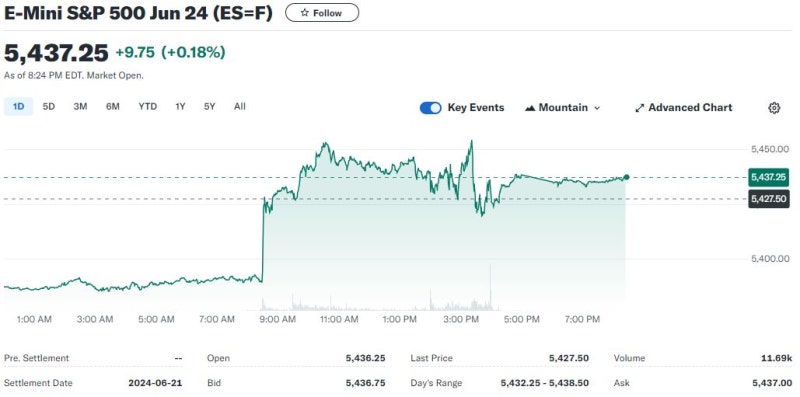
Task: Select the 5Y time range
Action: tap(210, 107)
